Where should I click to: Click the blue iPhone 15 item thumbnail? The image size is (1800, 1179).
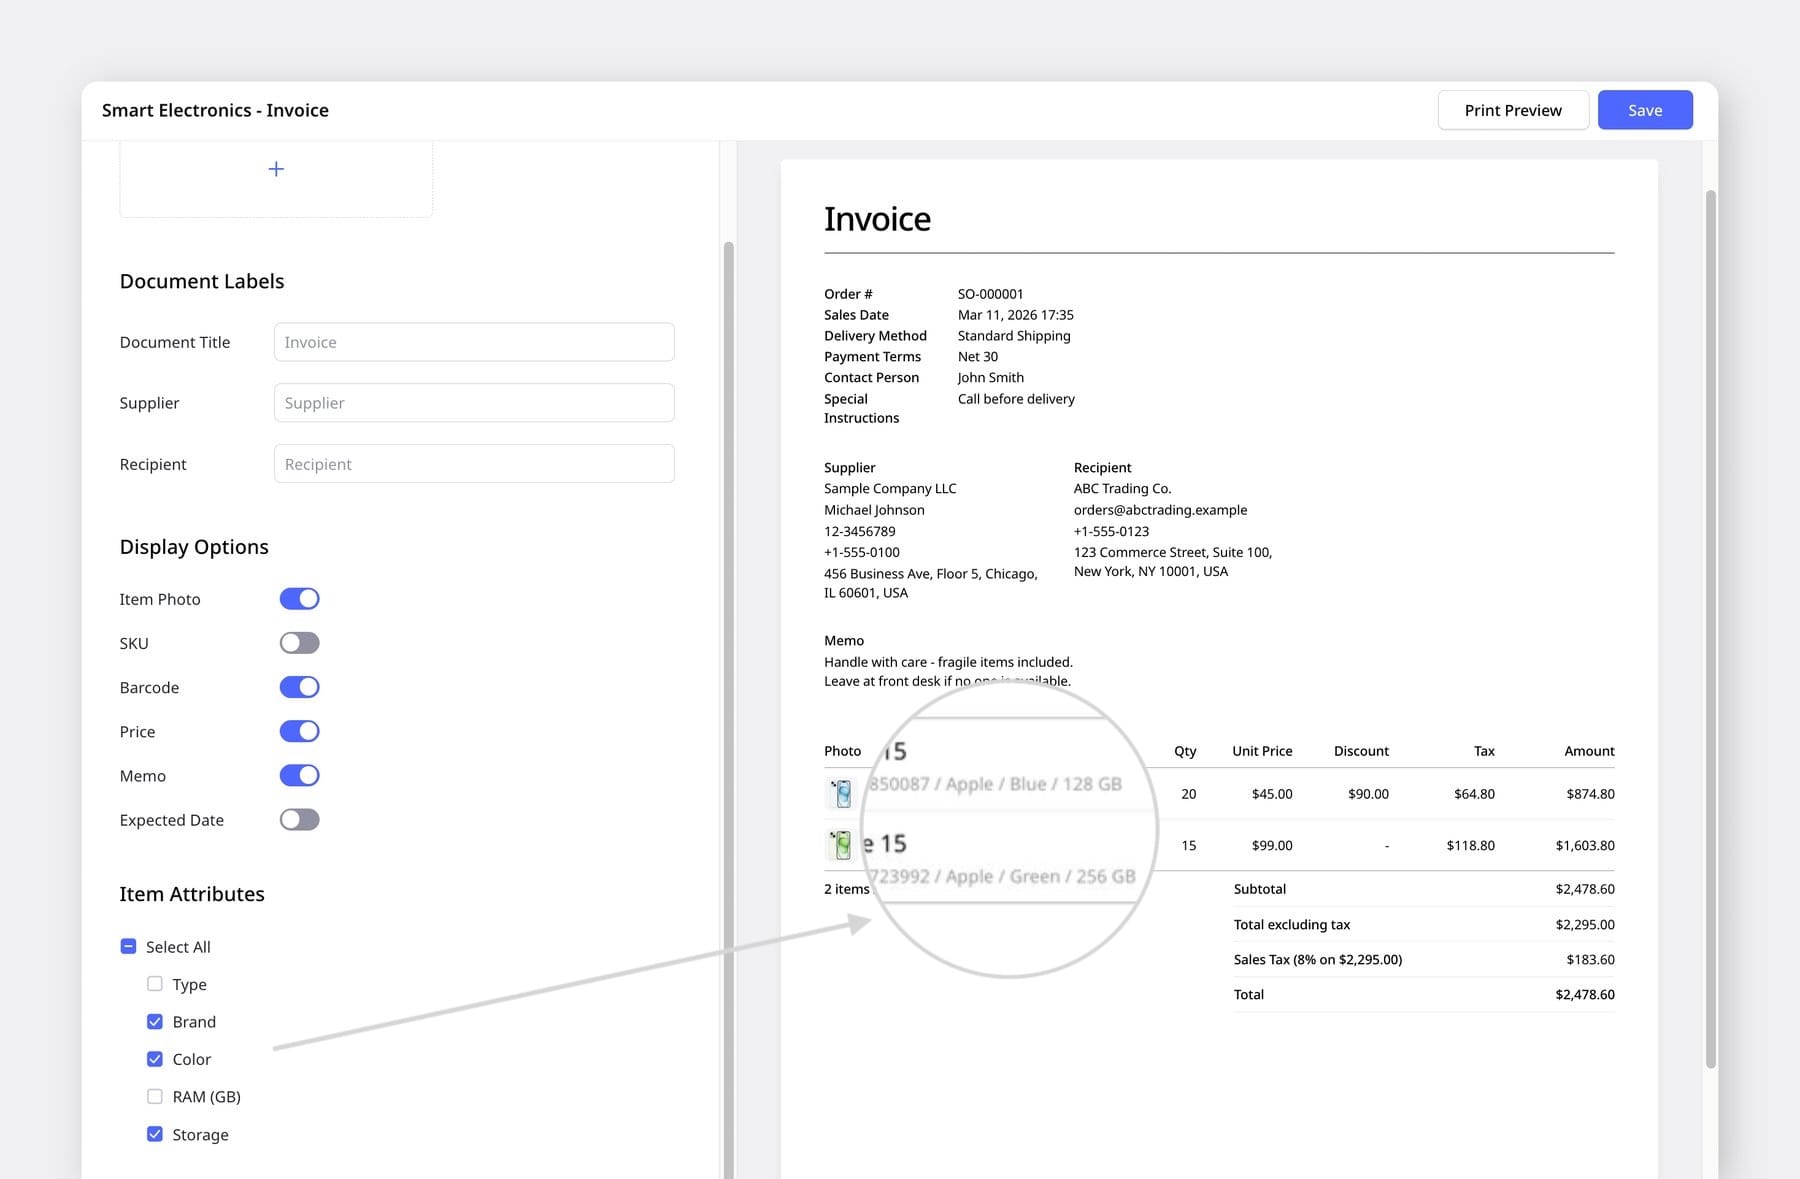pyautogui.click(x=842, y=793)
